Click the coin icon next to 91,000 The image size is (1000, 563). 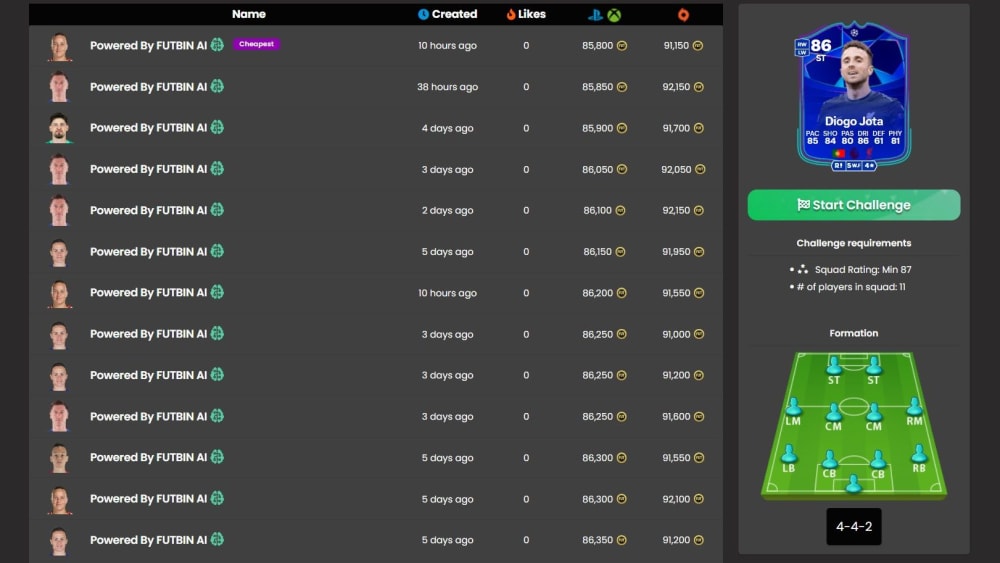coord(699,334)
